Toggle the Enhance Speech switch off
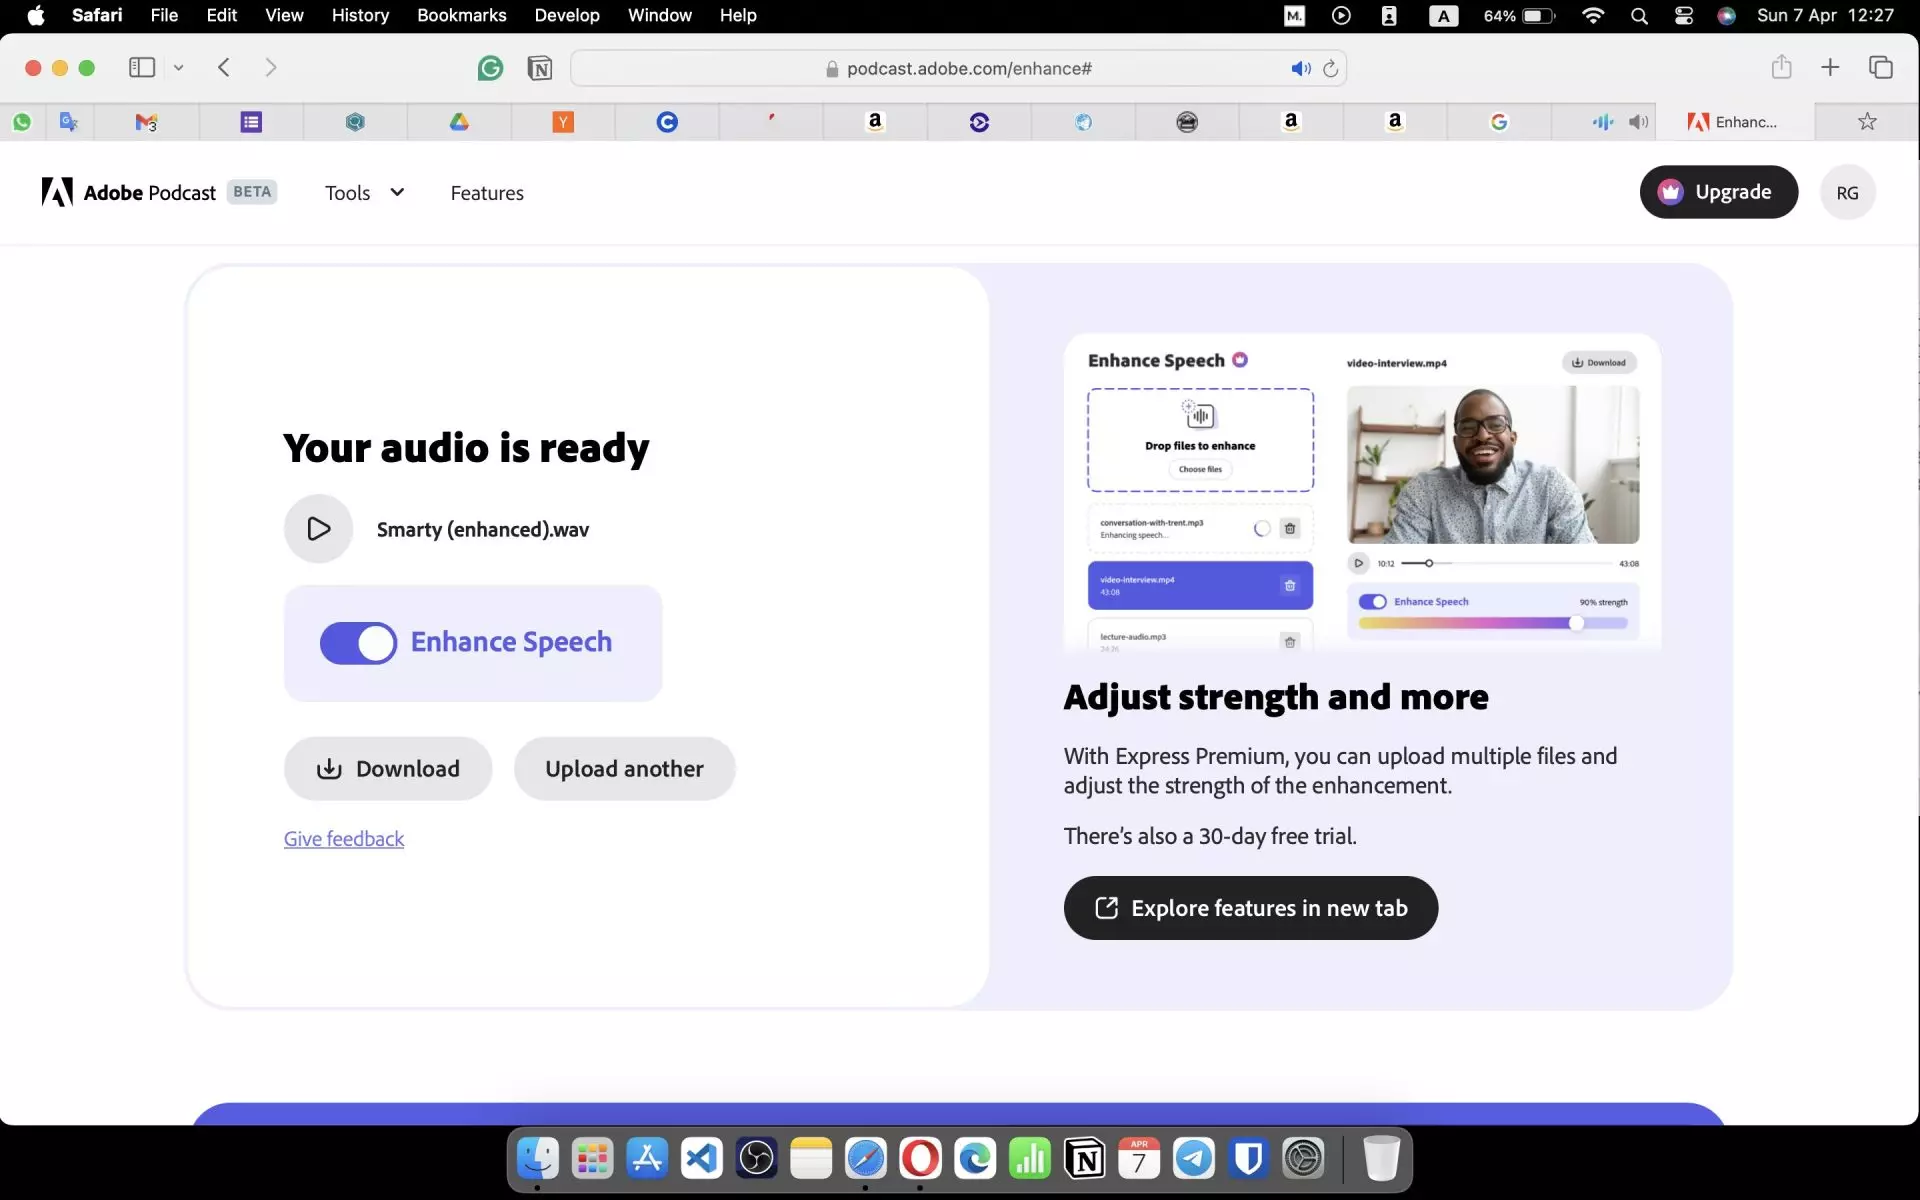 [358, 643]
